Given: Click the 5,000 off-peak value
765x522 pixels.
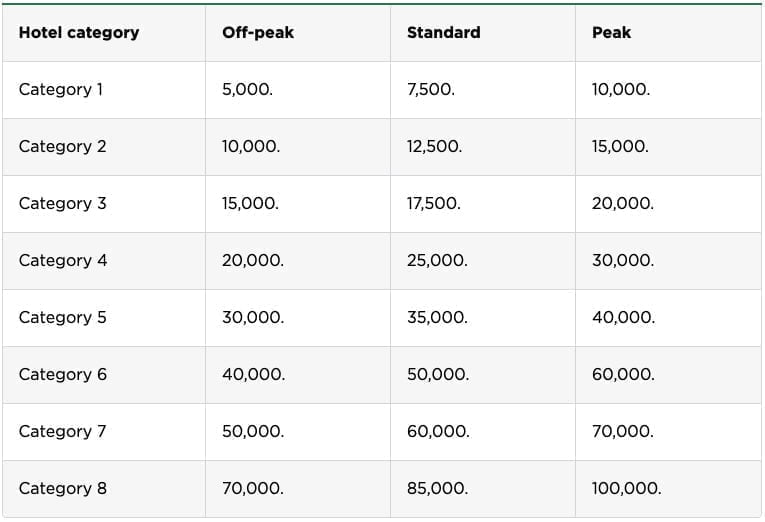Looking at the screenshot, I should click(247, 89).
